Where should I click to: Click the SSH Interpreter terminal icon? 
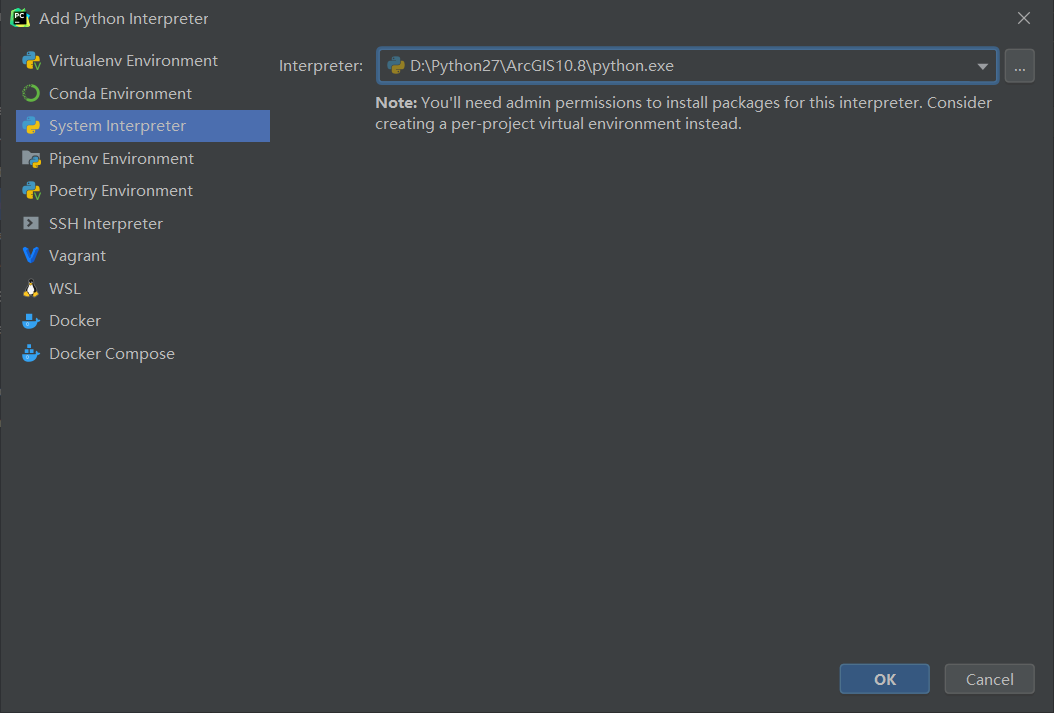31,224
